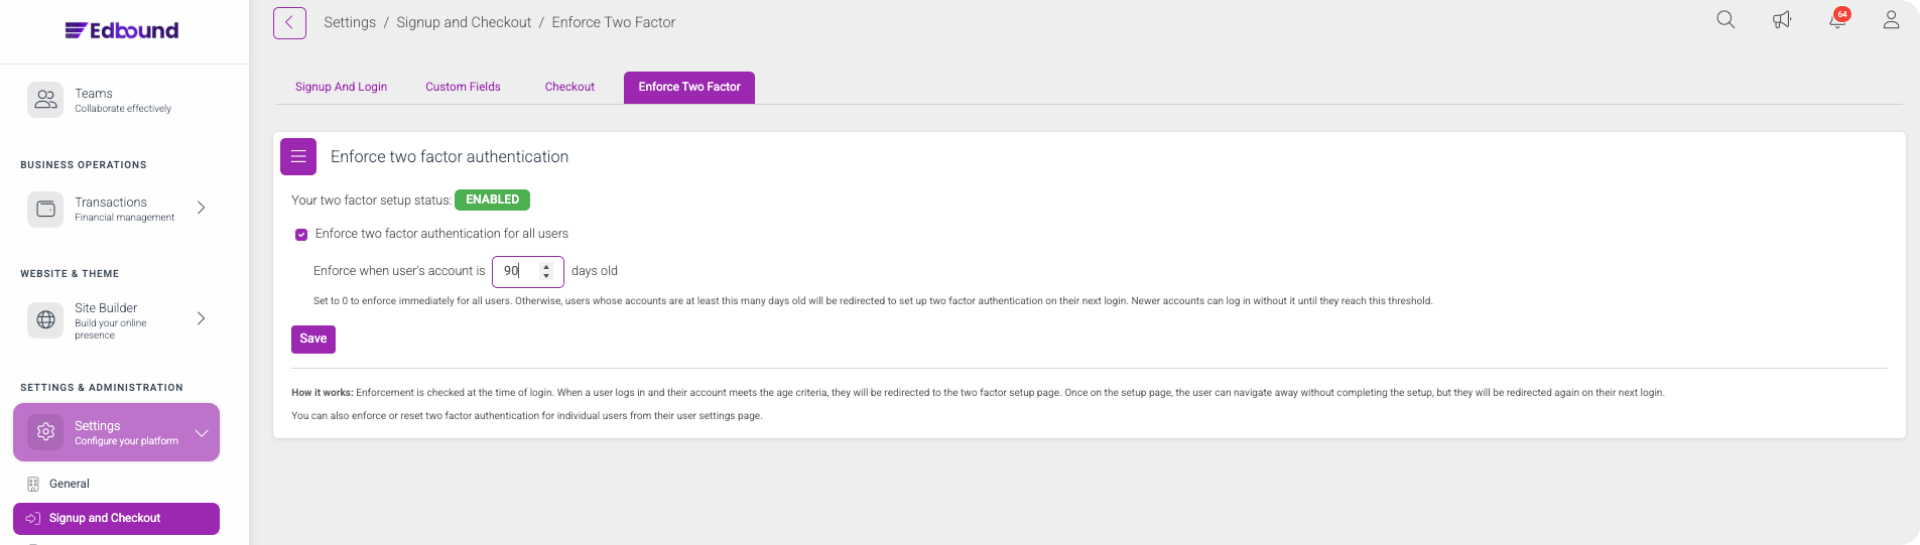Switch to the Custom Fields tab
The height and width of the screenshot is (545, 1920).
tap(463, 87)
